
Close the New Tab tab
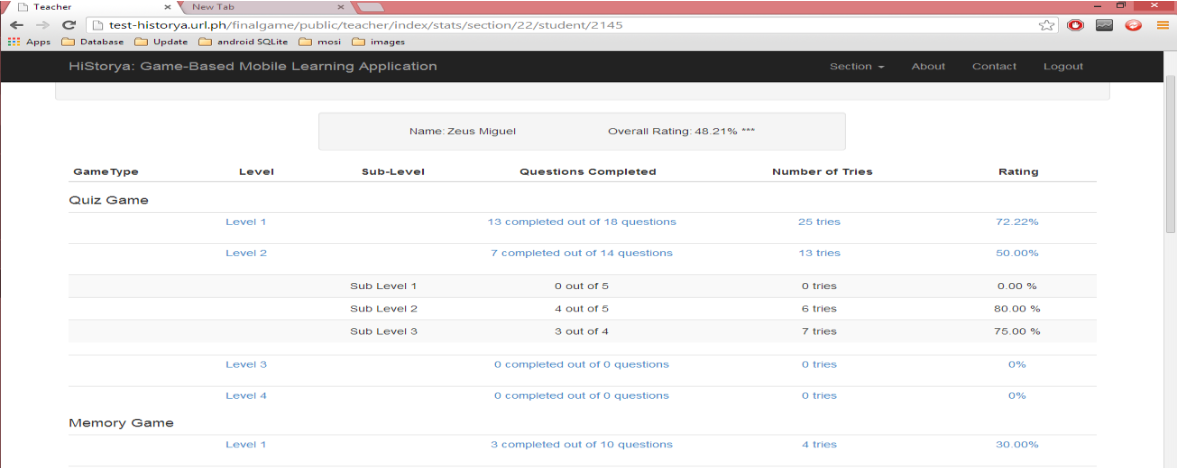(341, 7)
